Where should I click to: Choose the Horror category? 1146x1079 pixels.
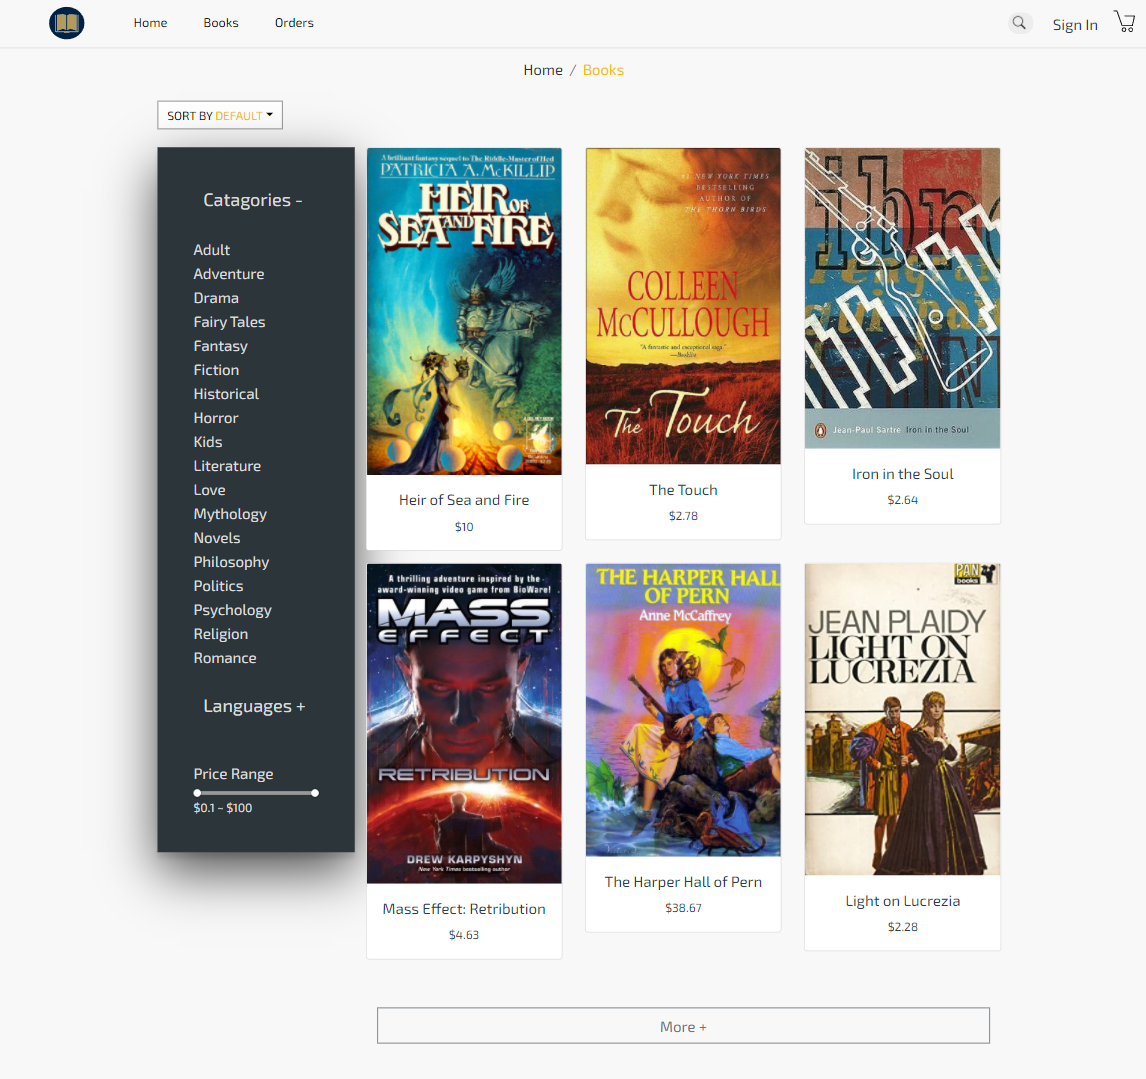[216, 418]
